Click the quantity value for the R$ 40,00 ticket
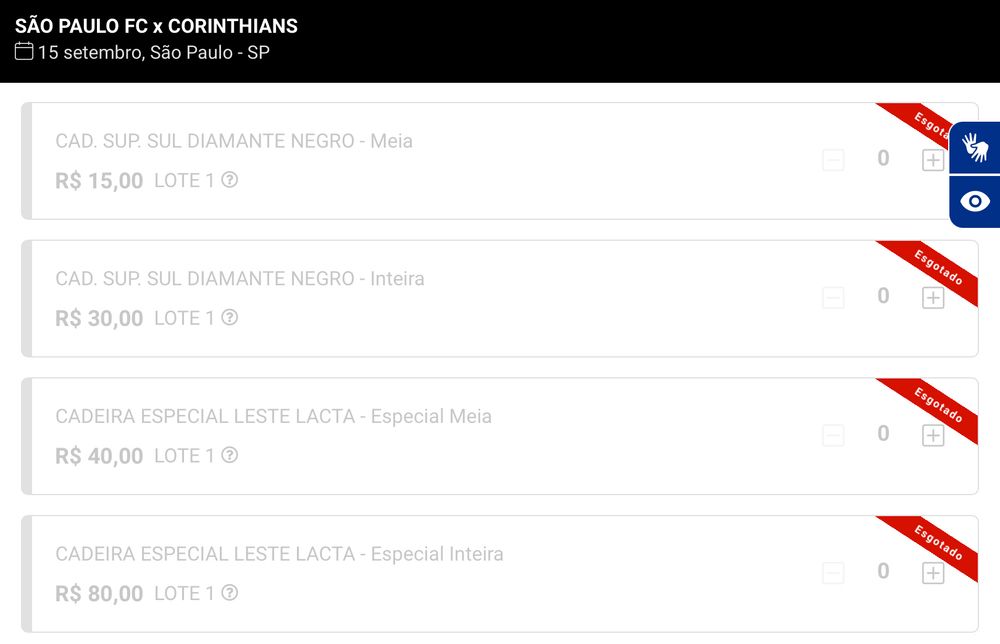 [x=883, y=434]
